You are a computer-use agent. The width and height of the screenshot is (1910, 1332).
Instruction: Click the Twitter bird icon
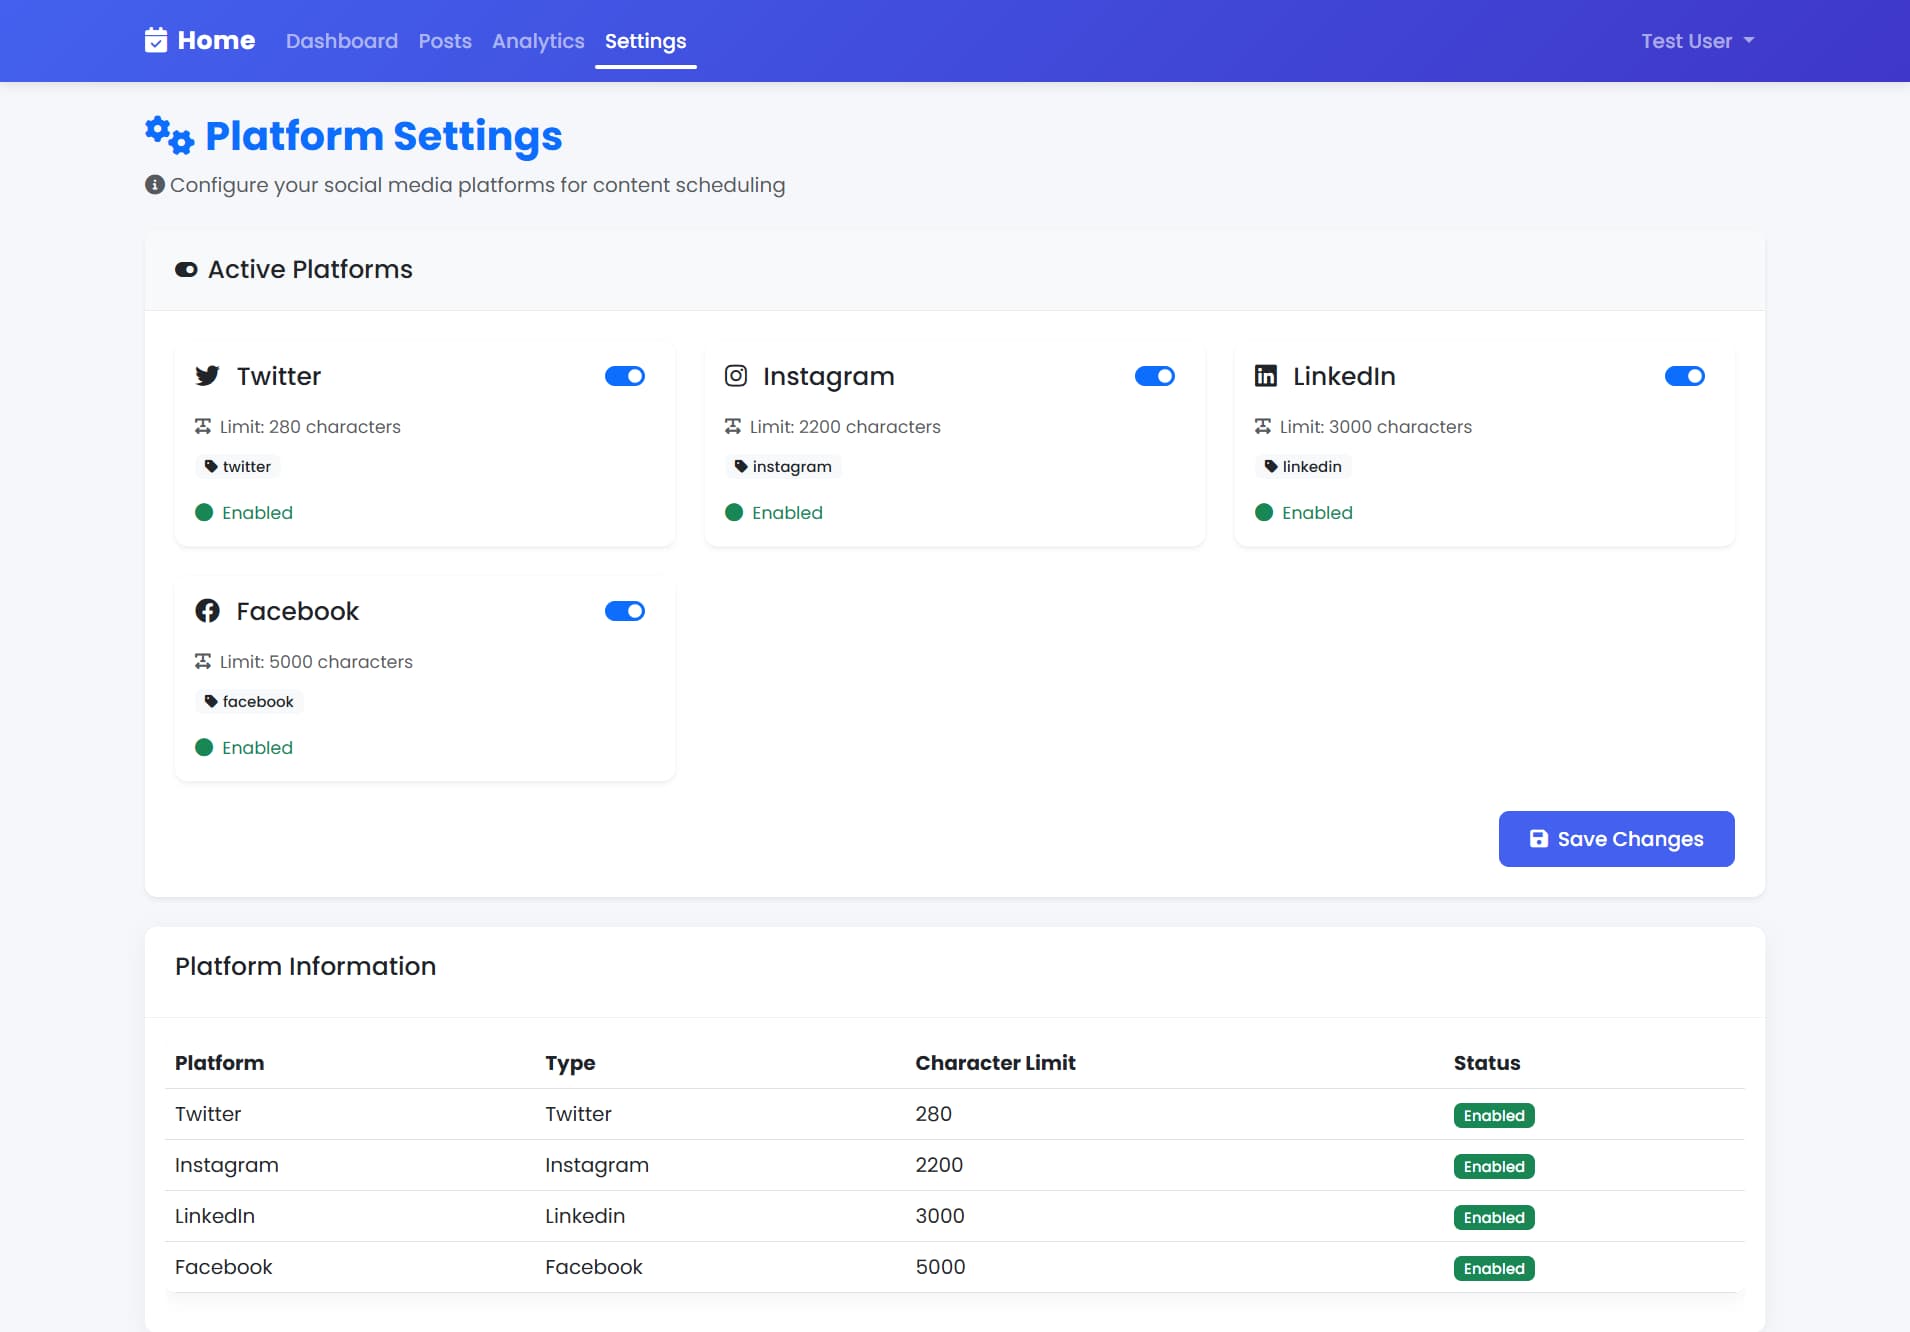point(207,376)
